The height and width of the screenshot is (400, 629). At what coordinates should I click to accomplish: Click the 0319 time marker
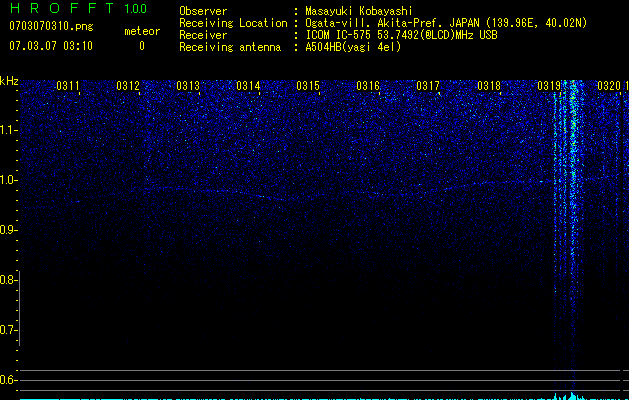coord(549,86)
